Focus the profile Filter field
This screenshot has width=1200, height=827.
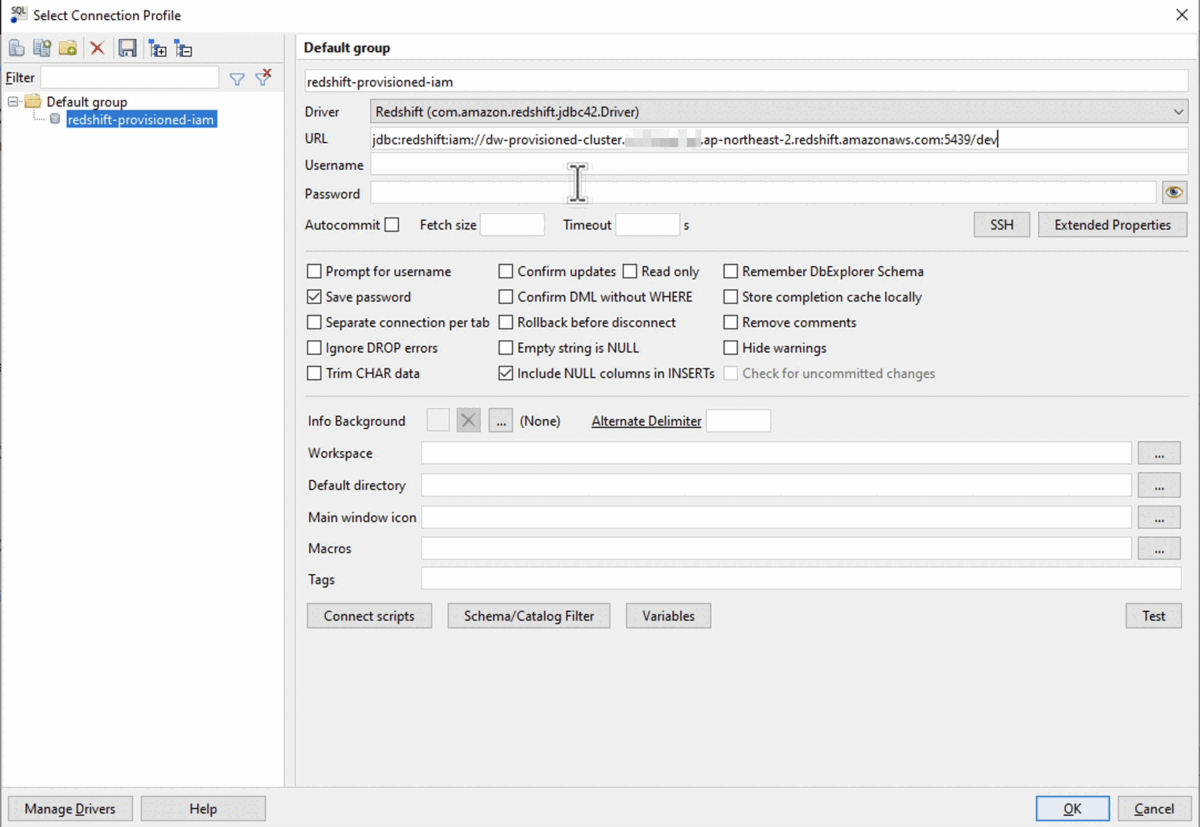(129, 77)
